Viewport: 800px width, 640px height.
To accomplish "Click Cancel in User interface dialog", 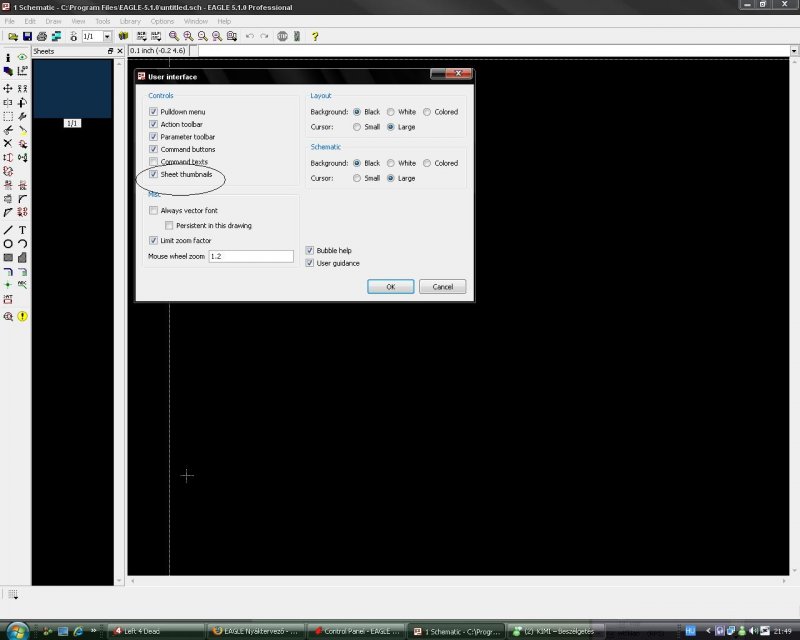I will (443, 287).
